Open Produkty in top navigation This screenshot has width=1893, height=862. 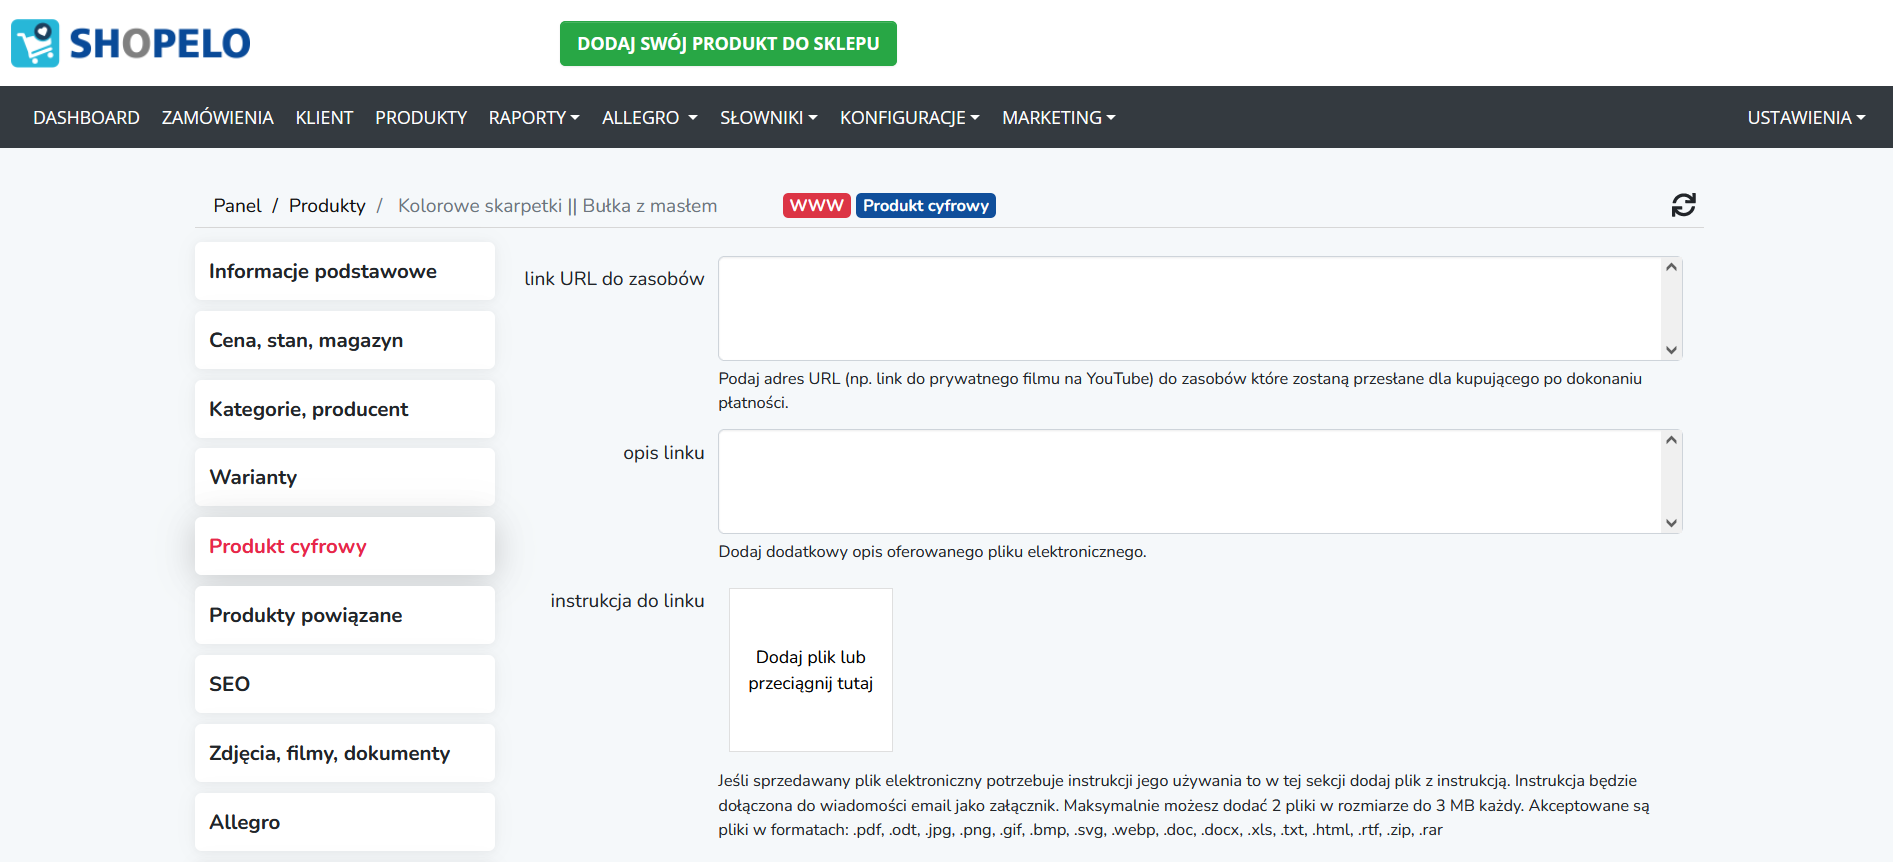421,118
